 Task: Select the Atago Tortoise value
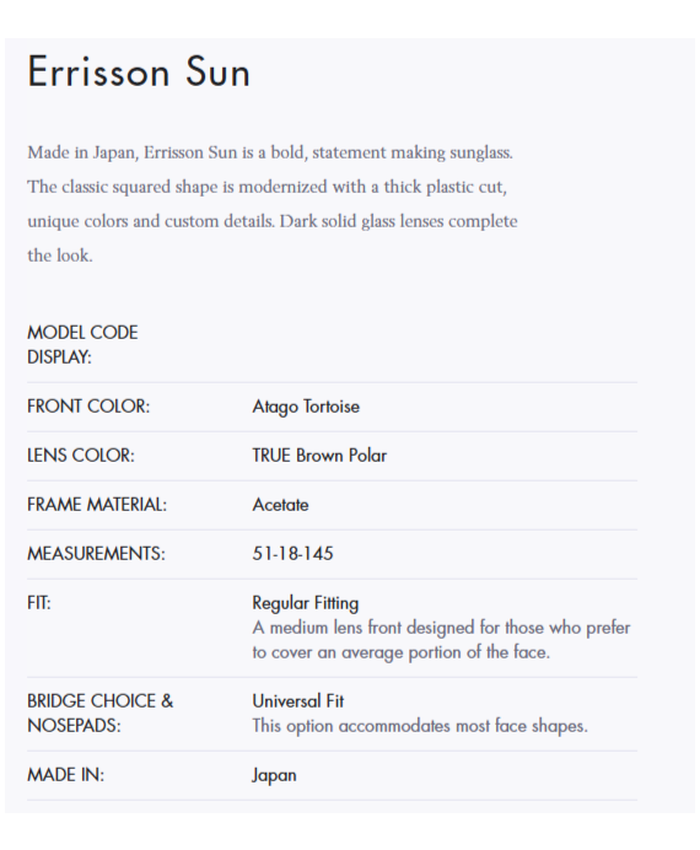(305, 407)
